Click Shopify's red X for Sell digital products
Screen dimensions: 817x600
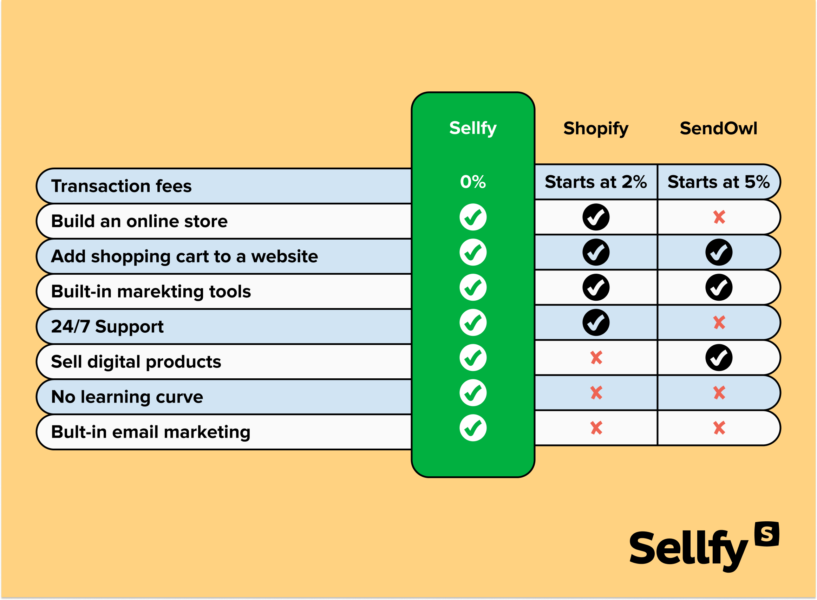click(x=596, y=358)
